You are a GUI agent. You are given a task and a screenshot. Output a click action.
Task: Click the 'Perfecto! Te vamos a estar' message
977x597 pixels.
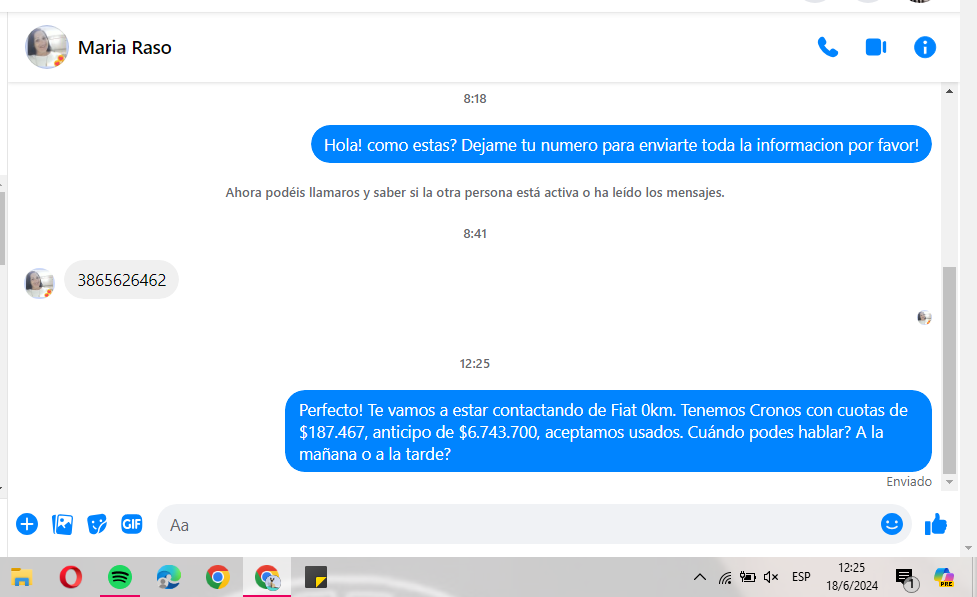[x=608, y=431]
